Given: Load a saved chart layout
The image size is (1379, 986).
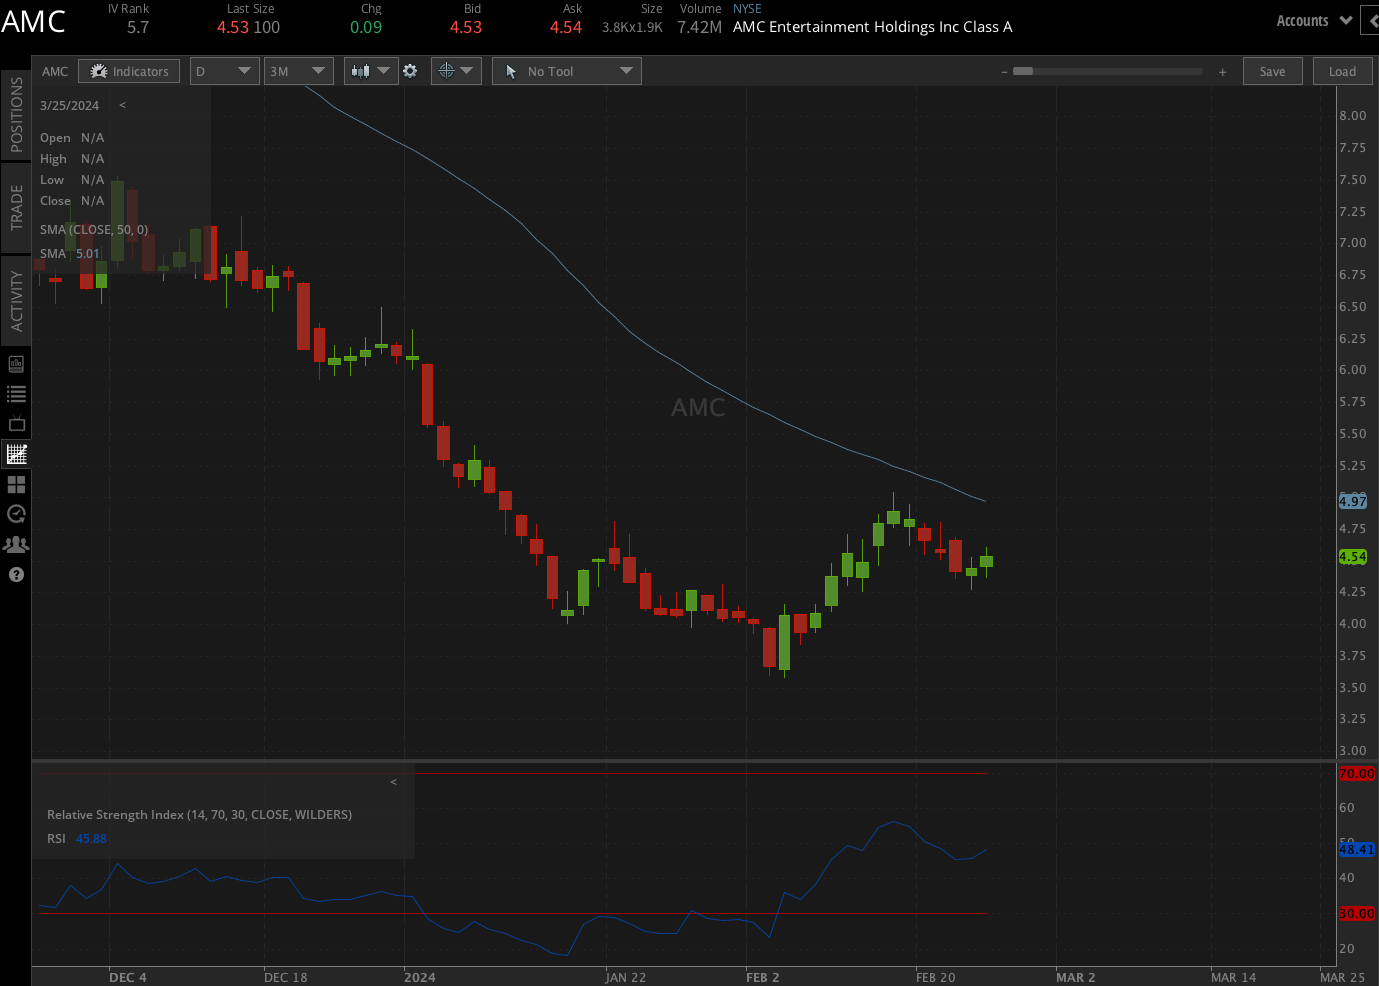Looking at the screenshot, I should tap(1342, 71).
